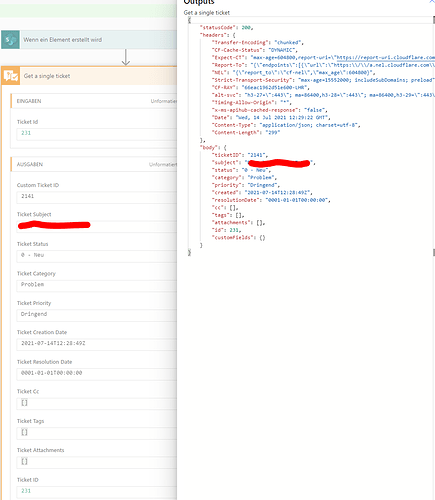The width and height of the screenshot is (435, 500).
Task: Click the Ticket Category value Problem
Action: point(32,284)
